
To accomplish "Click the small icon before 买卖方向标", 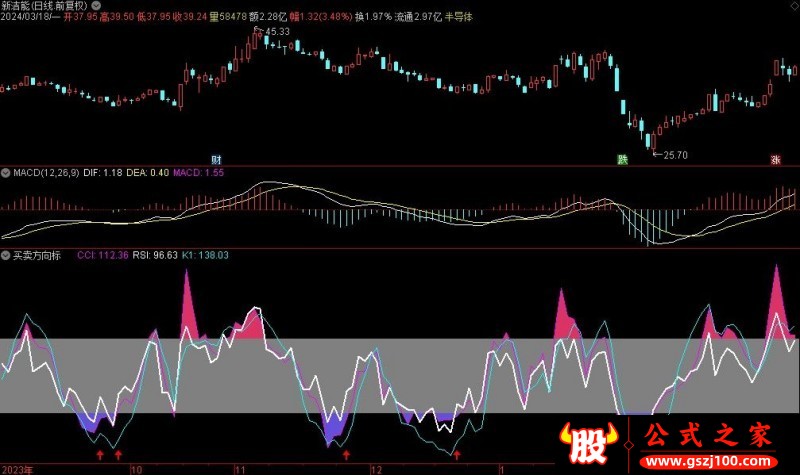I will coord(6,255).
